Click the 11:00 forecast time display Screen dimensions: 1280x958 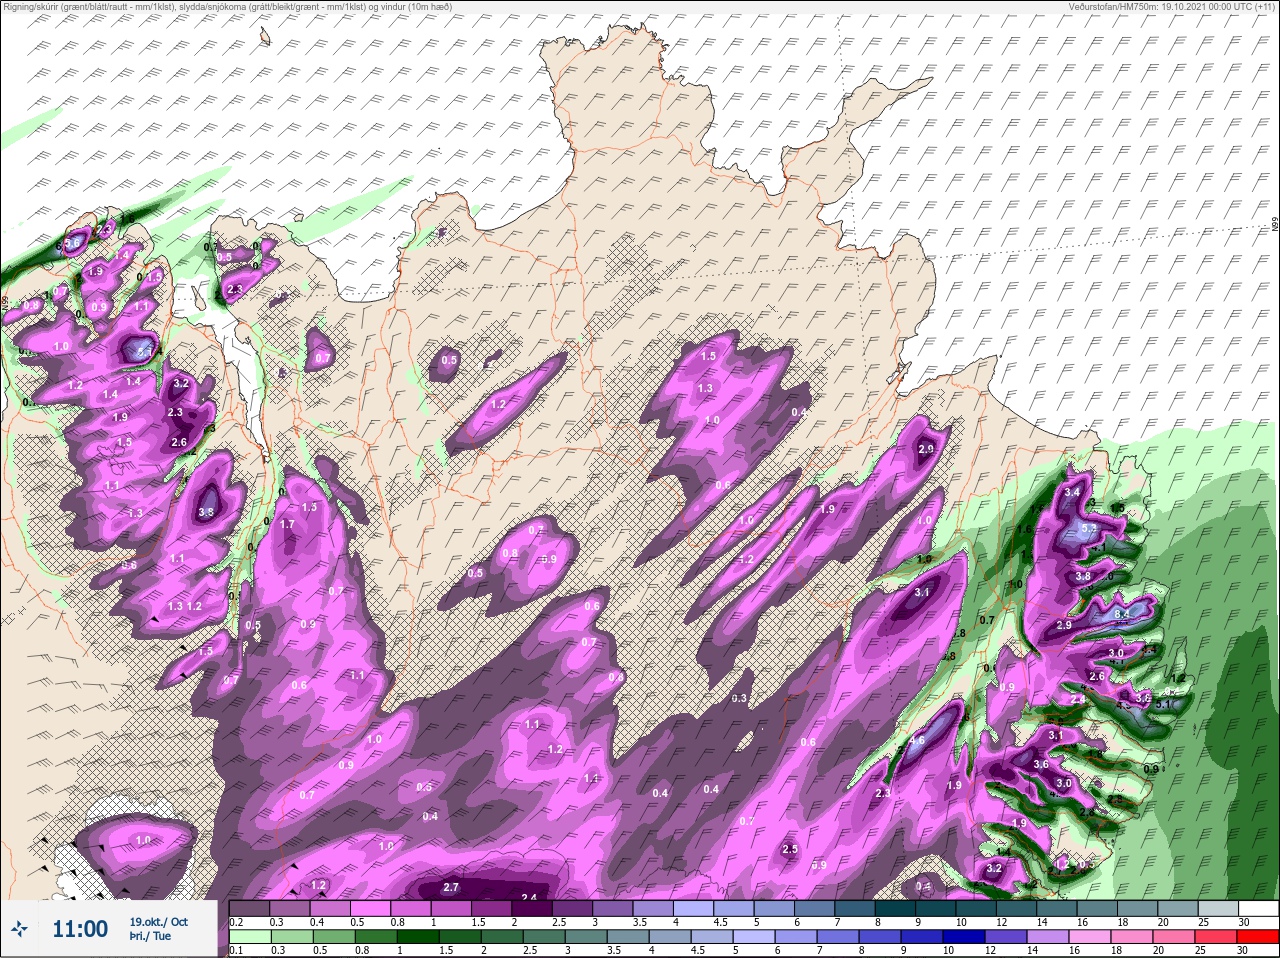point(80,929)
